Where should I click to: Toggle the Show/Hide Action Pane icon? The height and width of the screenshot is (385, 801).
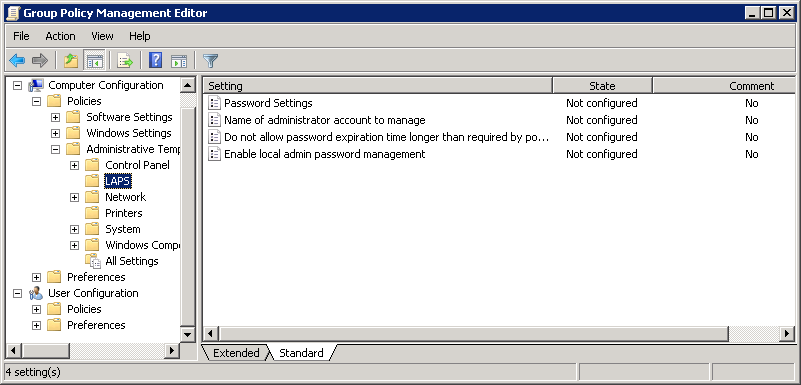(x=179, y=61)
